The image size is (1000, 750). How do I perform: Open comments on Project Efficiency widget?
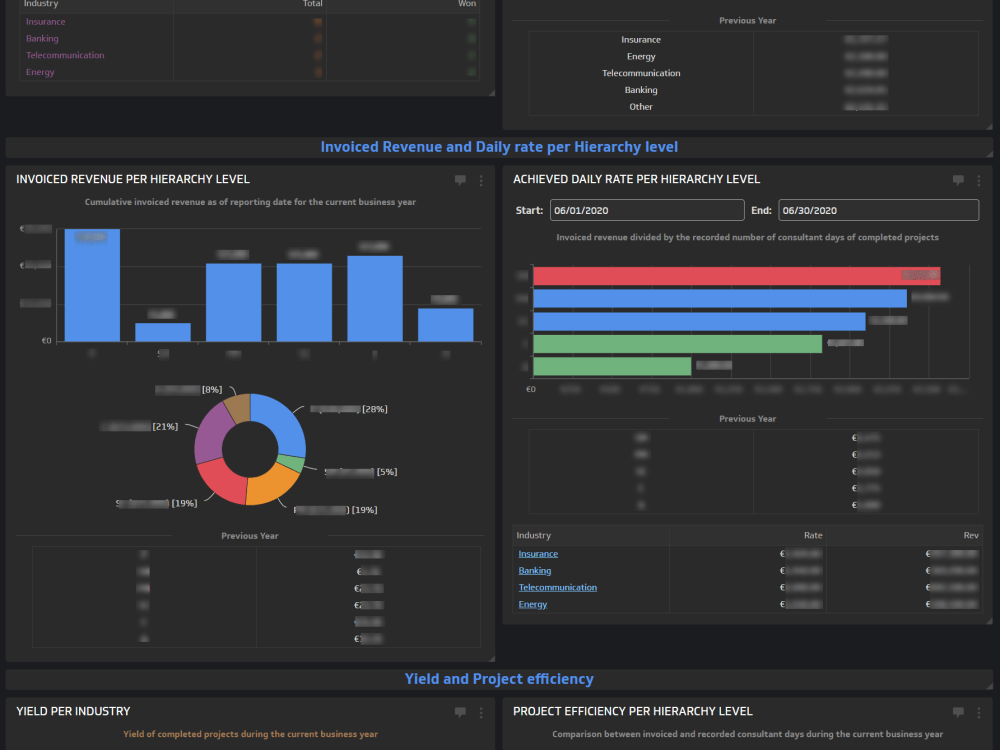pos(958,711)
